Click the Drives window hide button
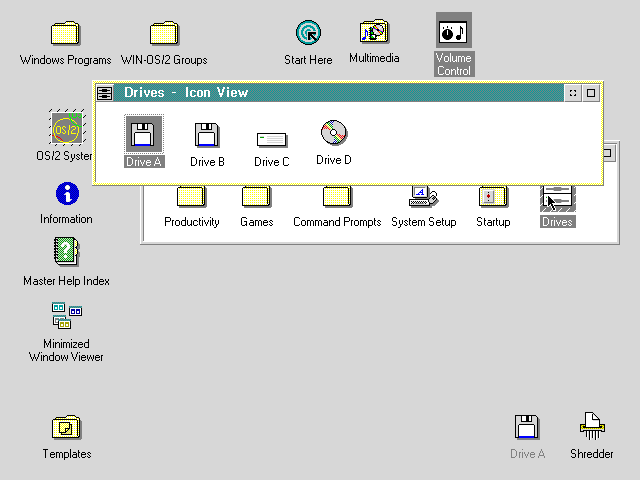Image resolution: width=640 pixels, height=480 pixels. pos(573,93)
